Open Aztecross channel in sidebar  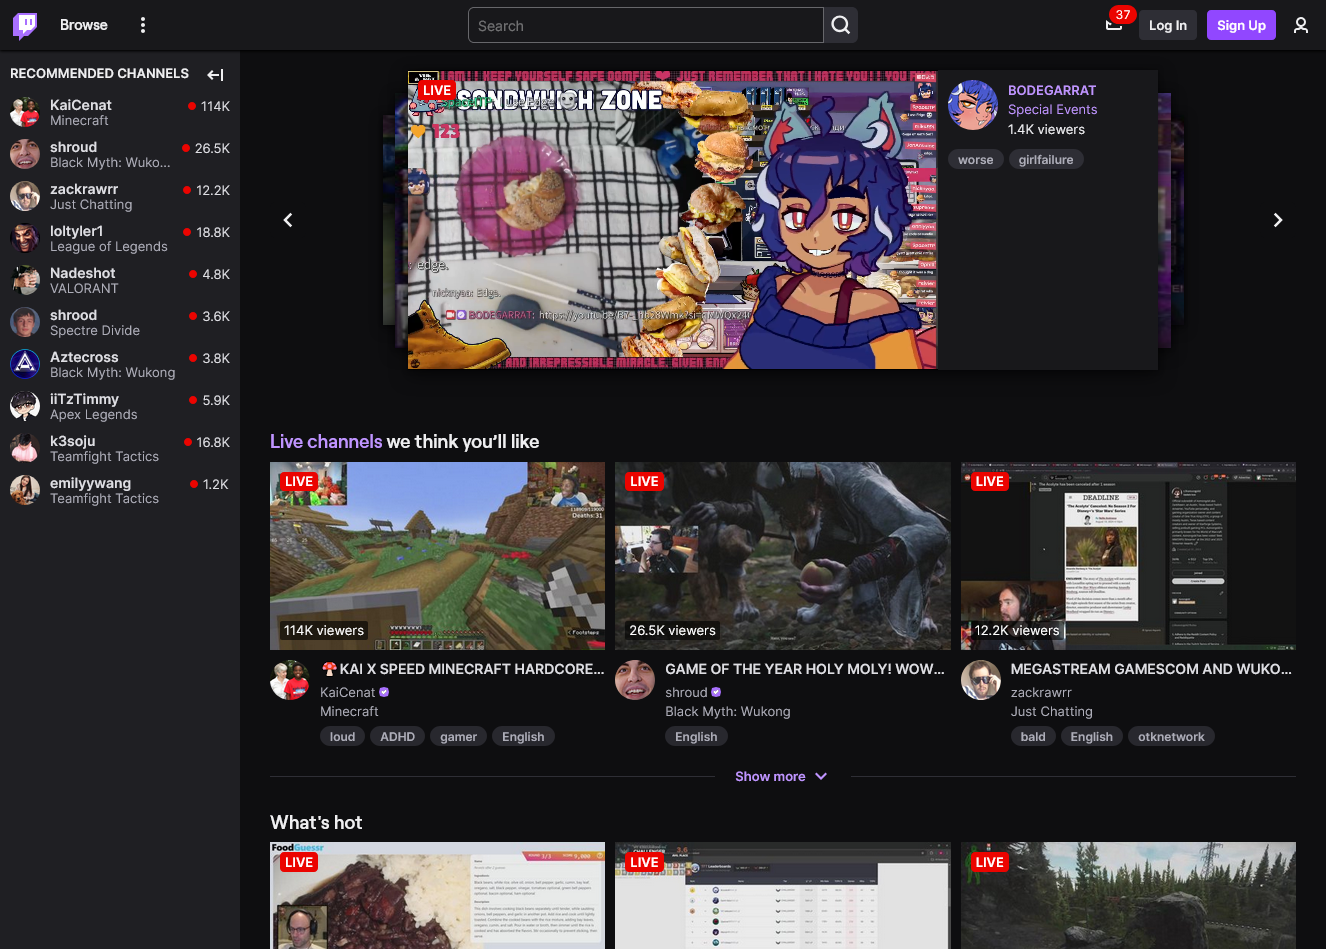pos(120,364)
